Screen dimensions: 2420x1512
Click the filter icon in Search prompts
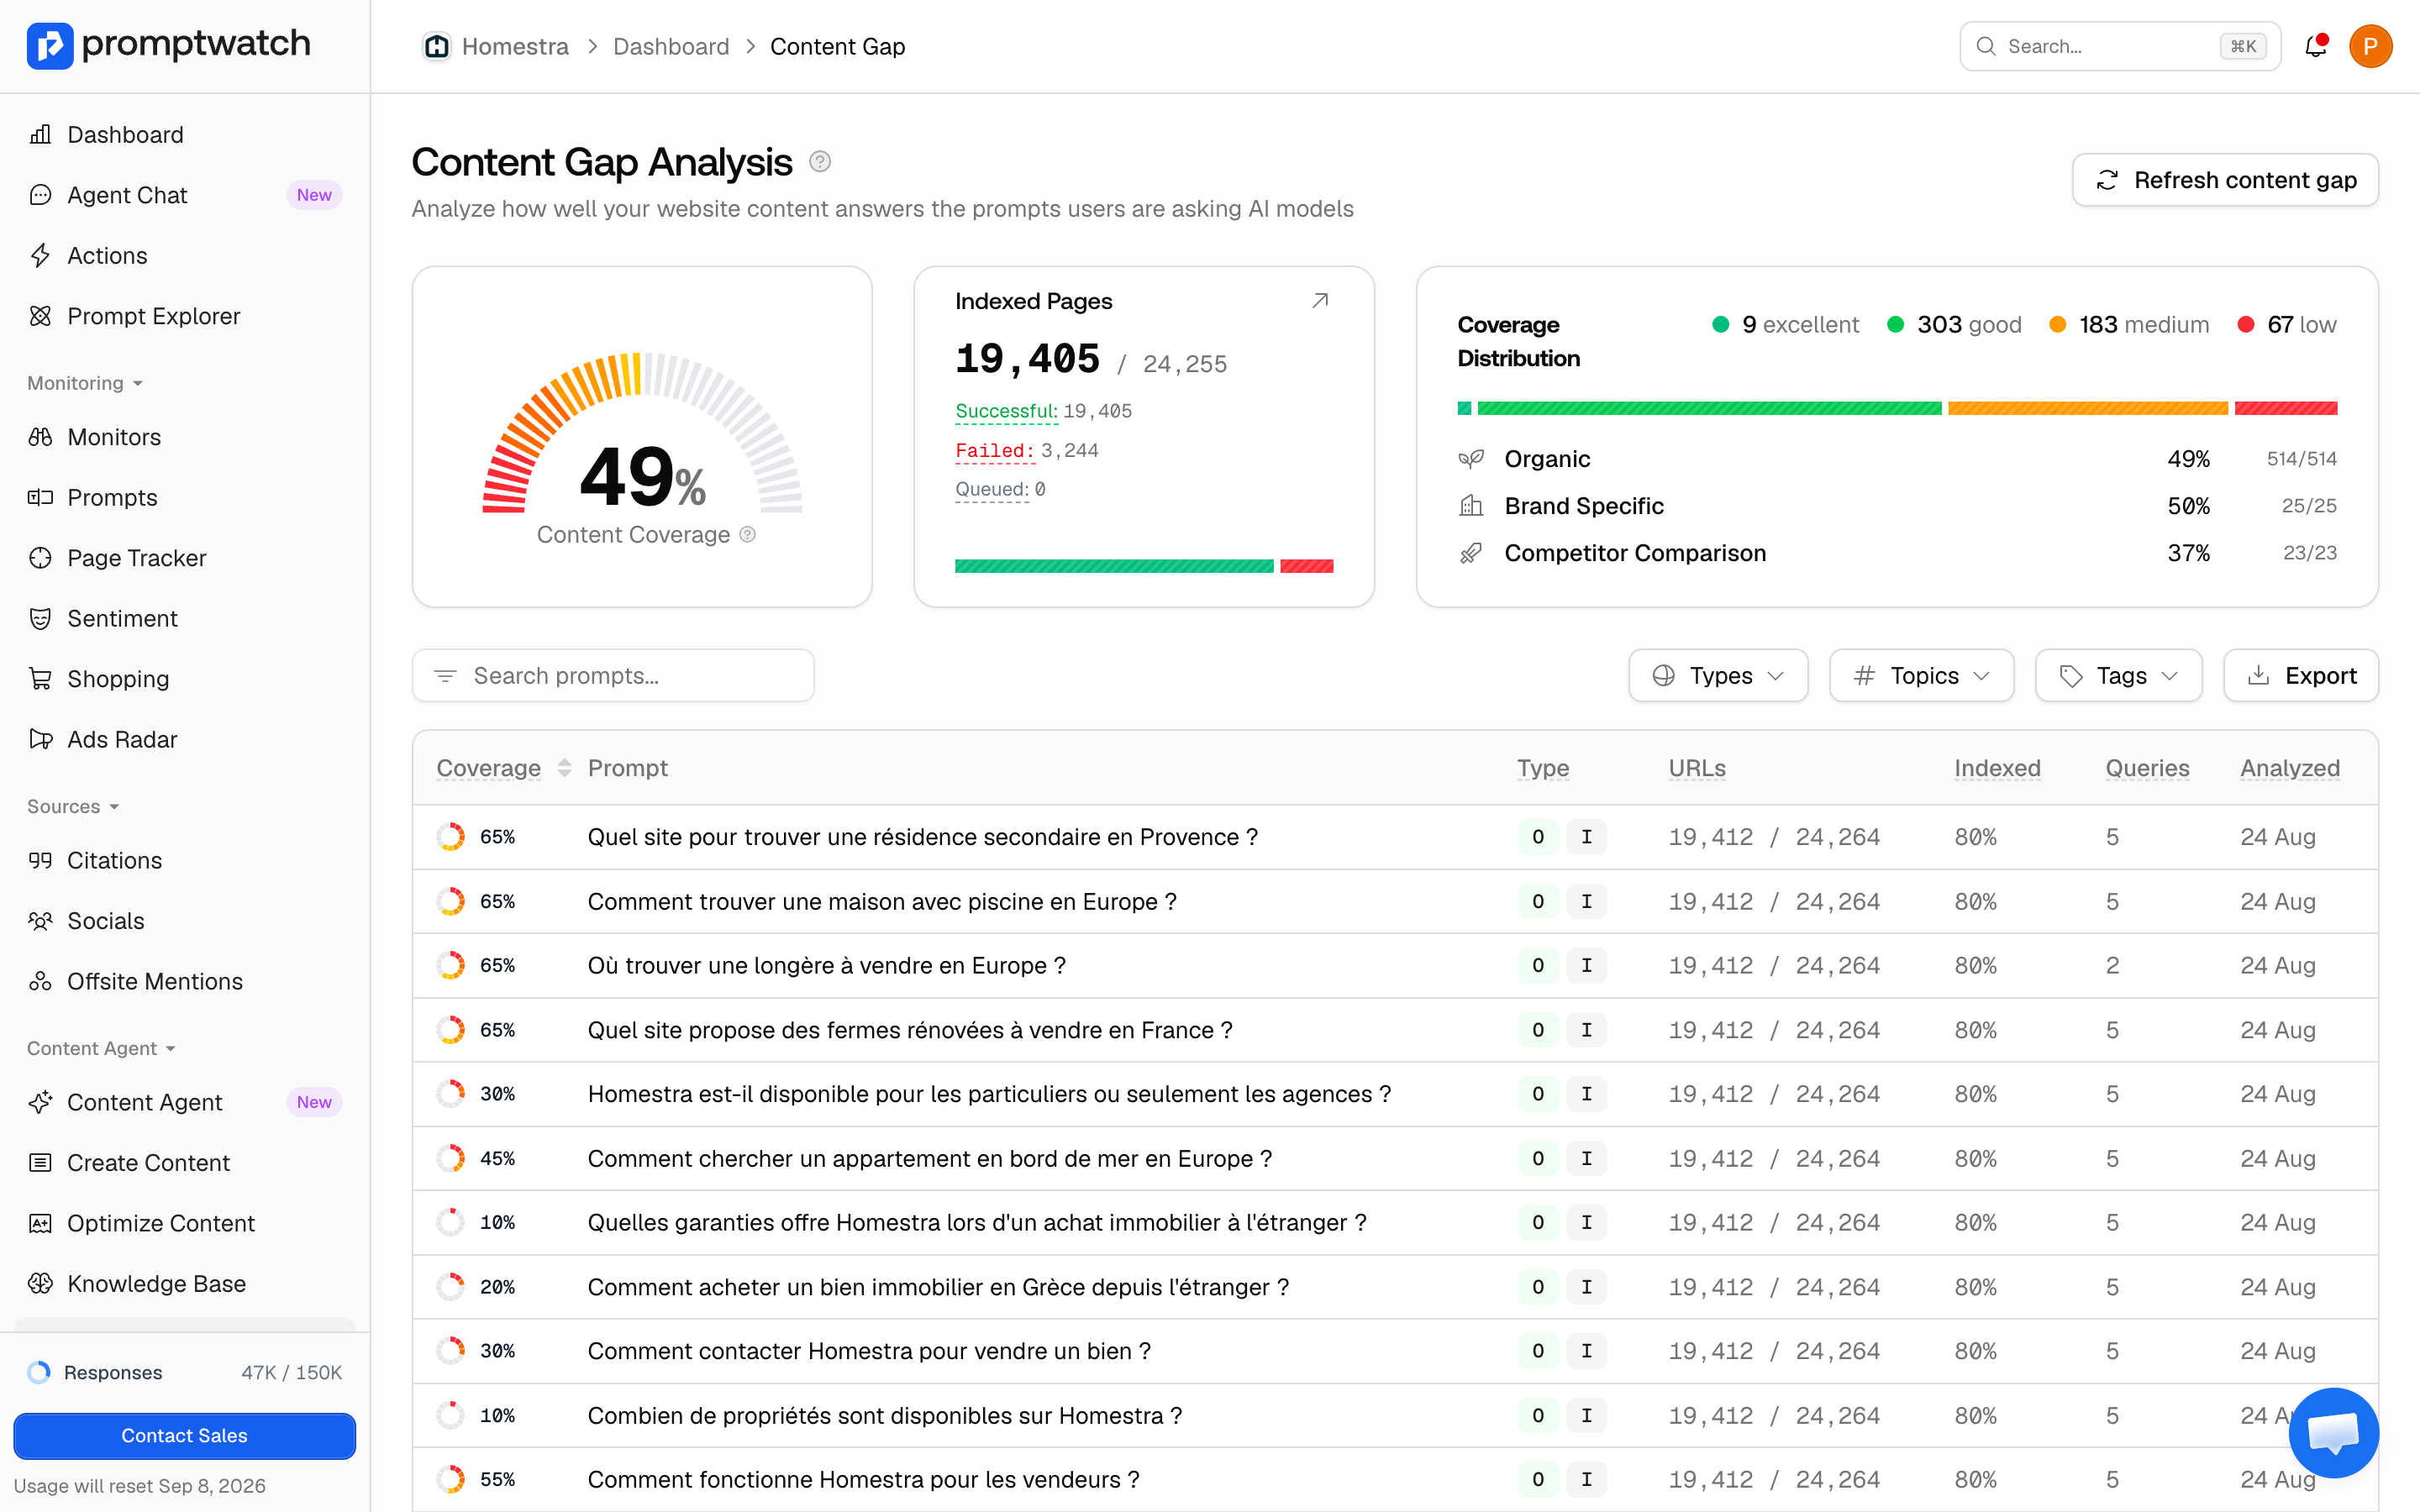pos(445,676)
